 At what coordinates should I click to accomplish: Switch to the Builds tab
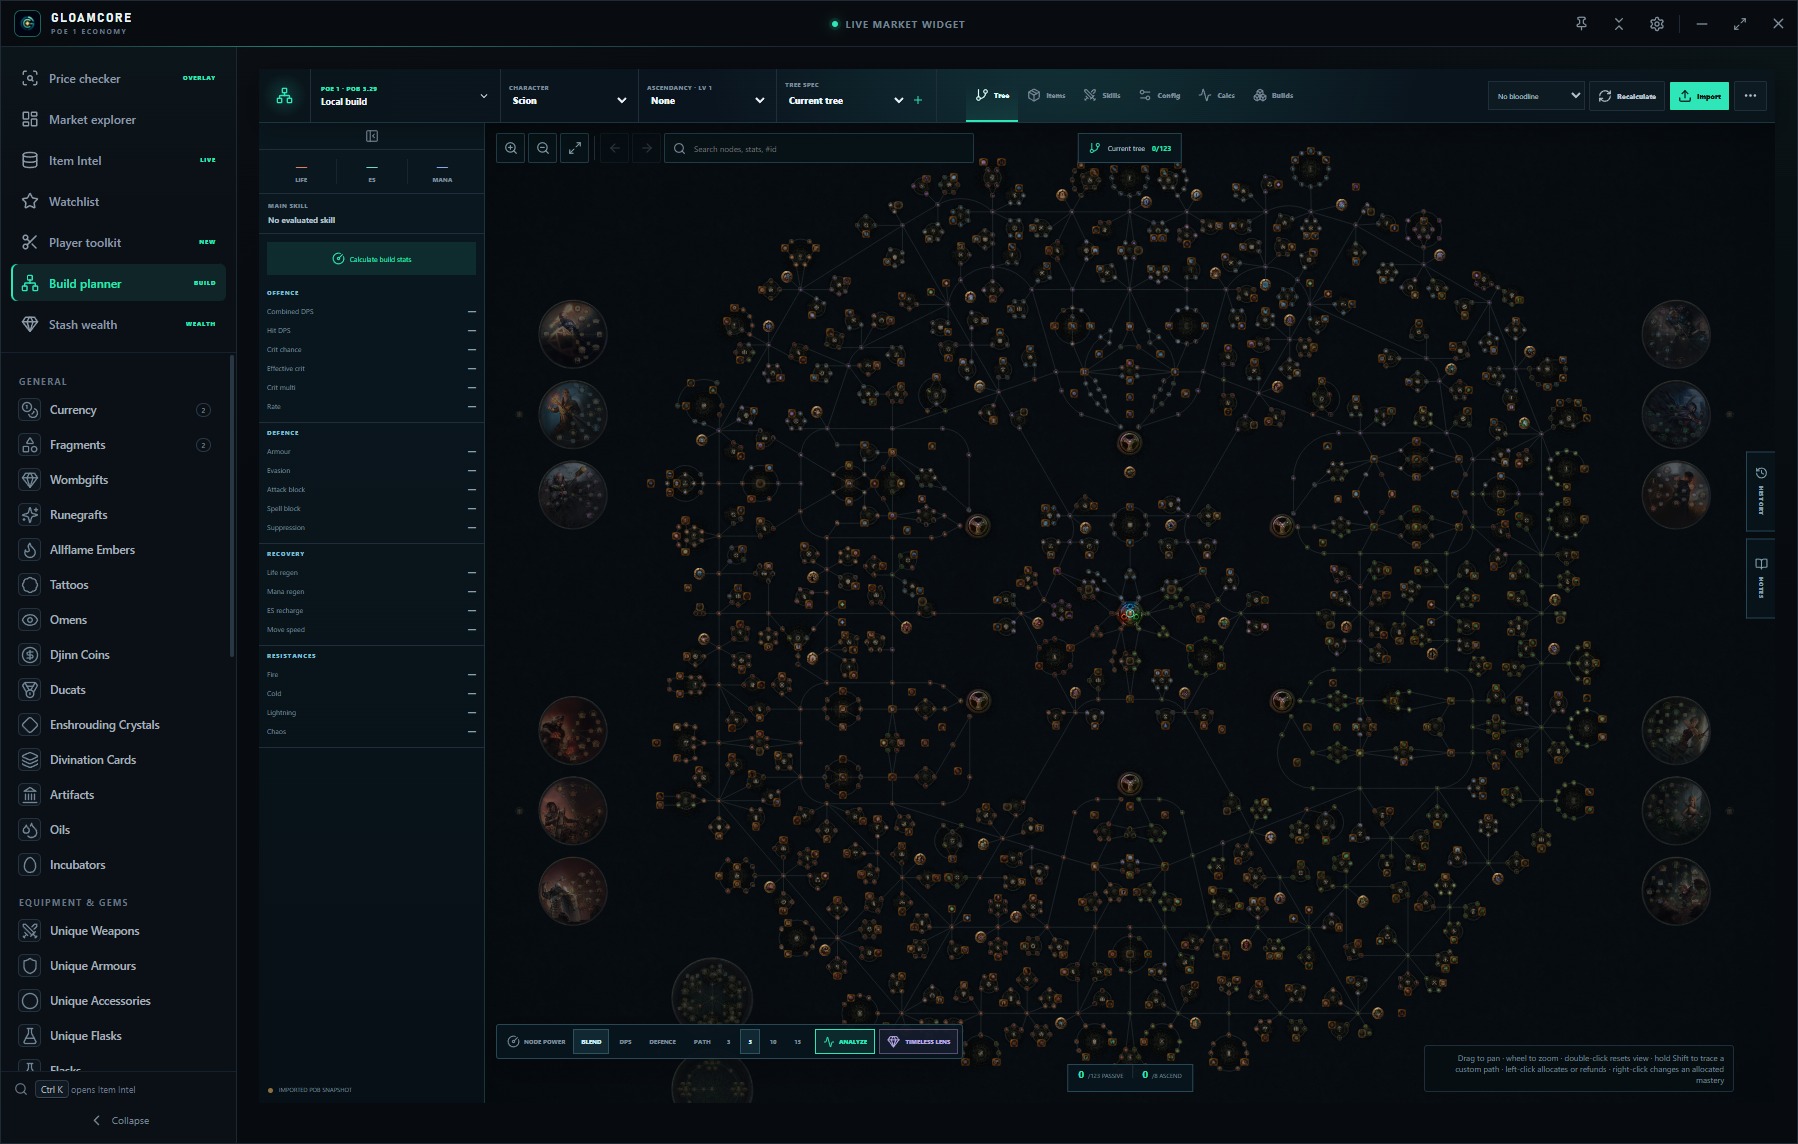point(1273,96)
